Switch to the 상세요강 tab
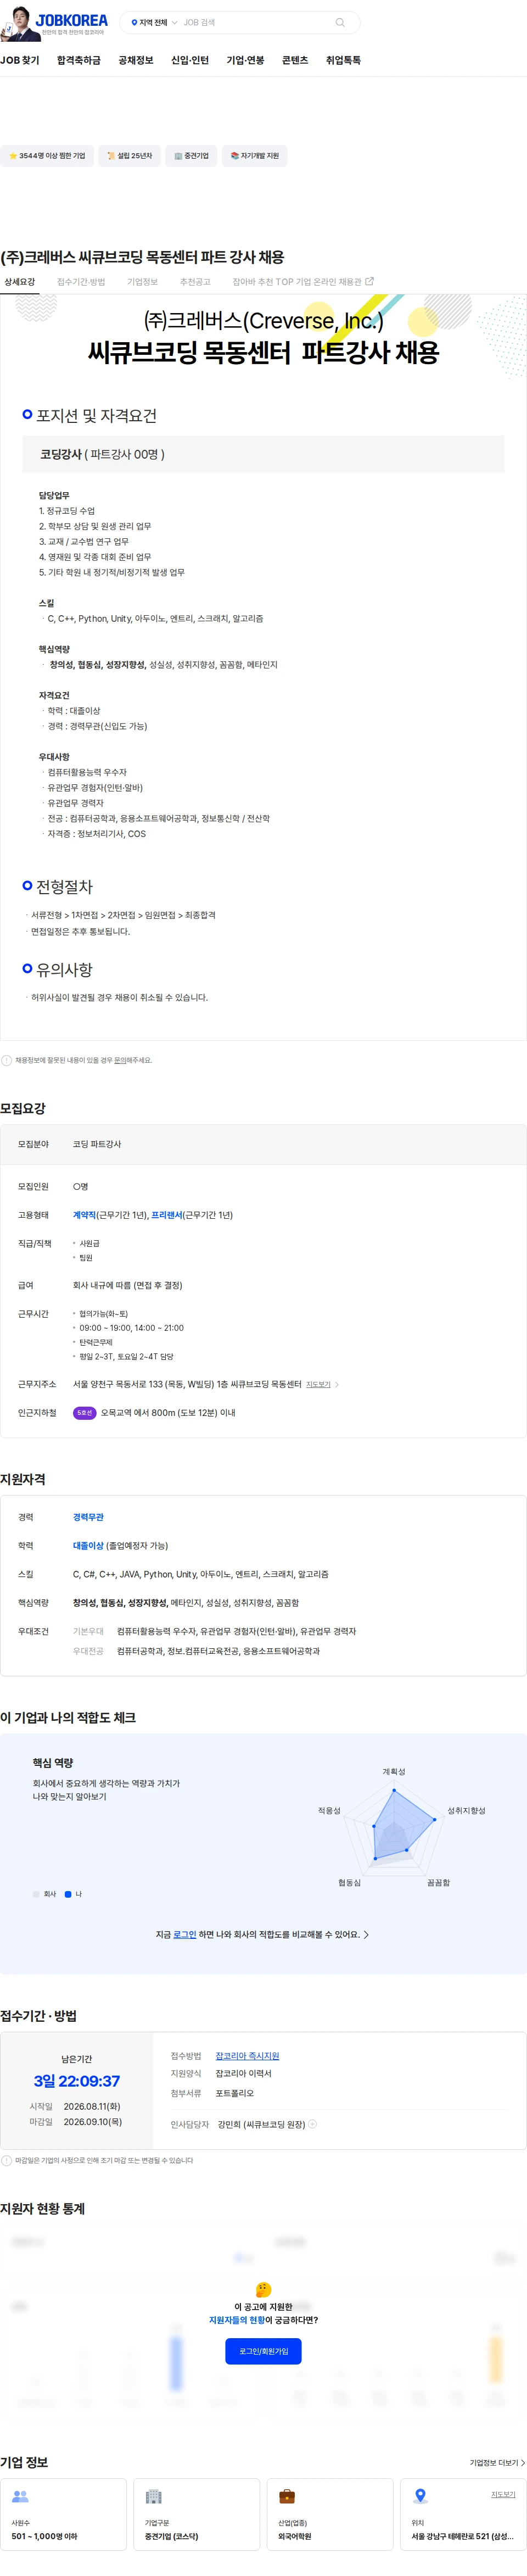The height and width of the screenshot is (2576, 527). pos(20,282)
